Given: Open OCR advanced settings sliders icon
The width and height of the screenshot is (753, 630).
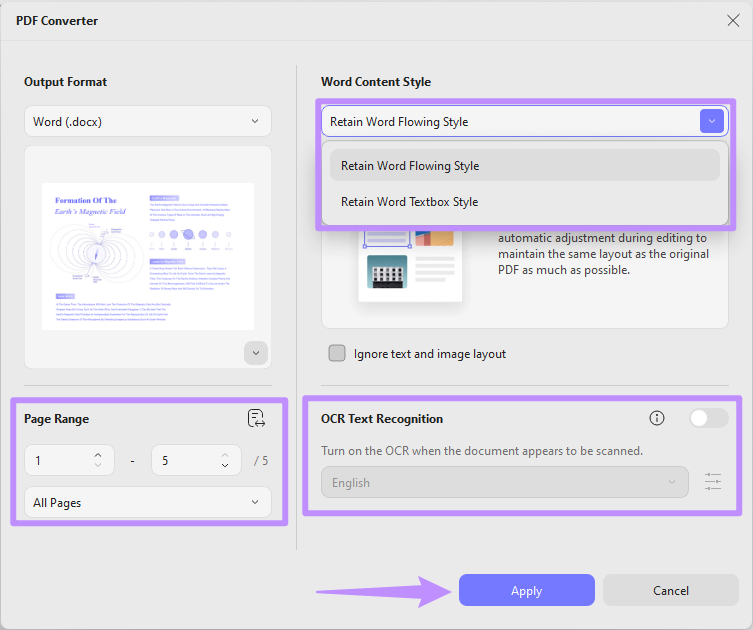Looking at the screenshot, I should tap(713, 482).
